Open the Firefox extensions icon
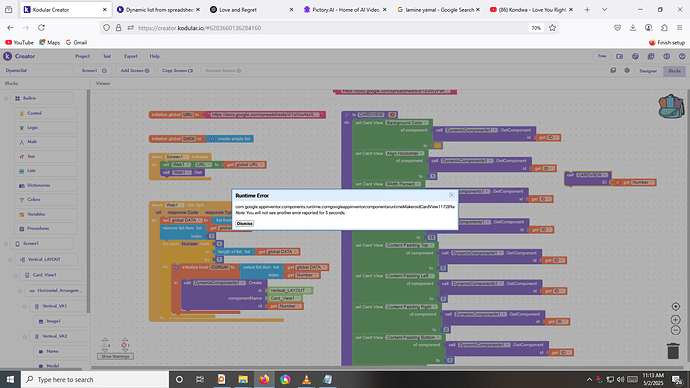 [x=664, y=28]
